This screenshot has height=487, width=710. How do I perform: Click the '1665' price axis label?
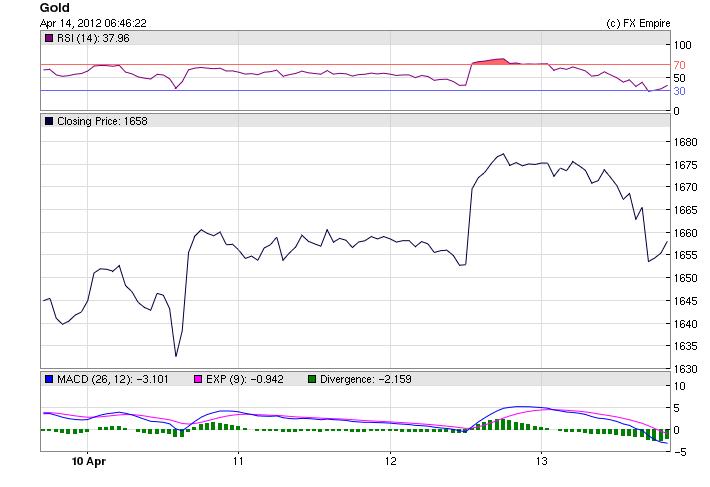[686, 210]
